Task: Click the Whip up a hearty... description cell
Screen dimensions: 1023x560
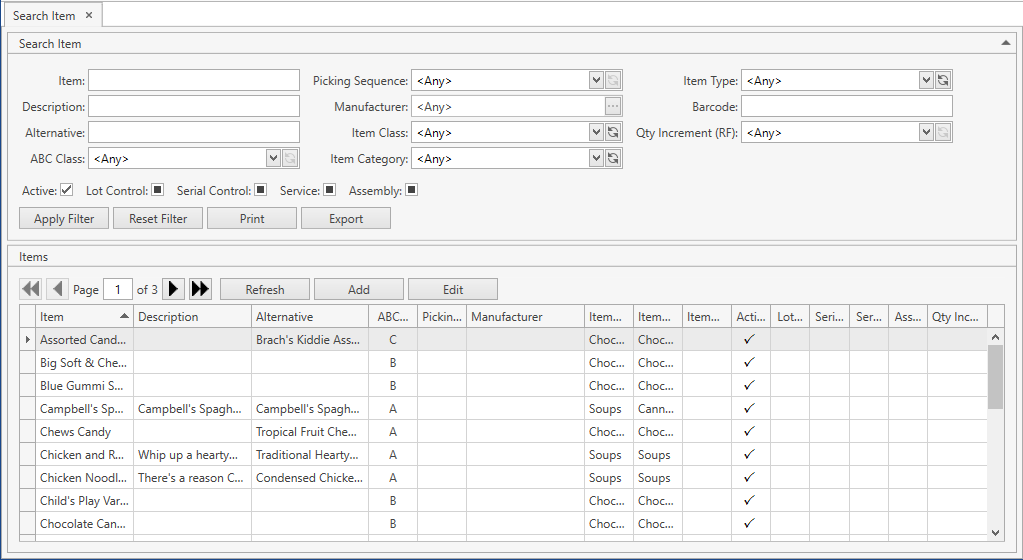Action: tap(192, 454)
